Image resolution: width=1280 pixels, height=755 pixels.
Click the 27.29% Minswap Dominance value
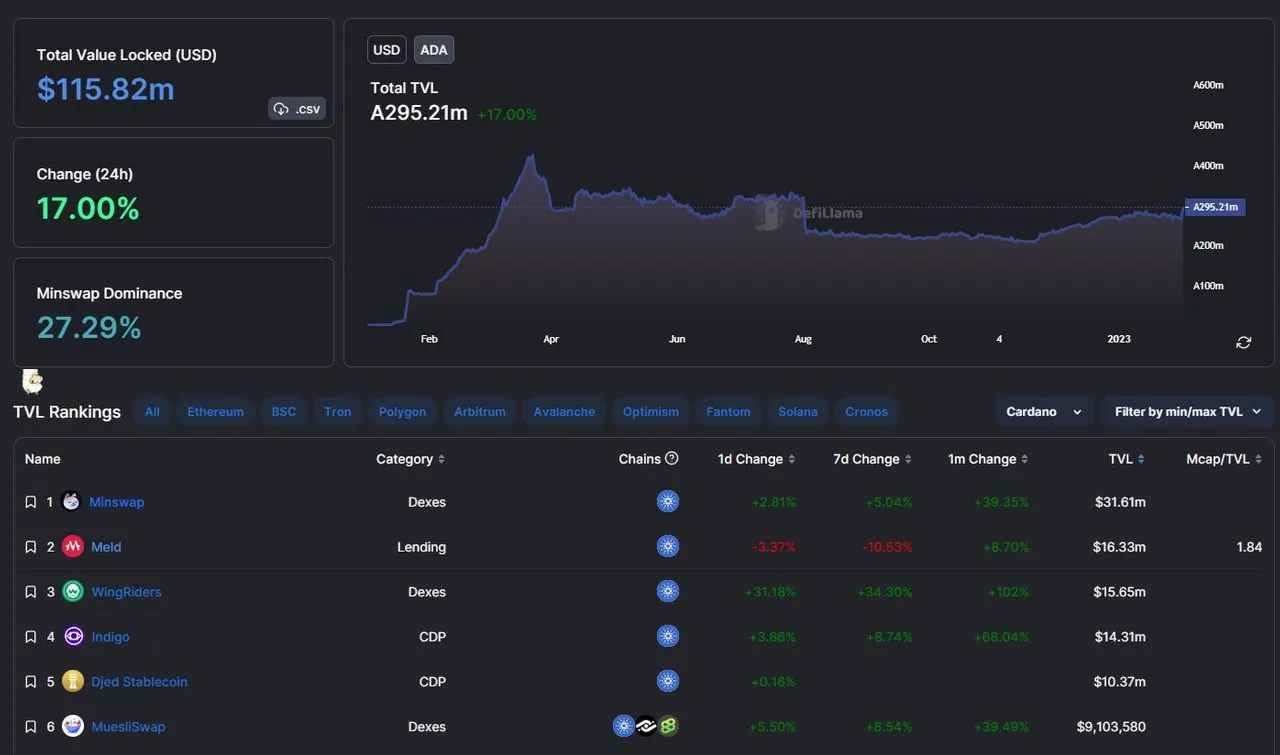tap(89, 328)
